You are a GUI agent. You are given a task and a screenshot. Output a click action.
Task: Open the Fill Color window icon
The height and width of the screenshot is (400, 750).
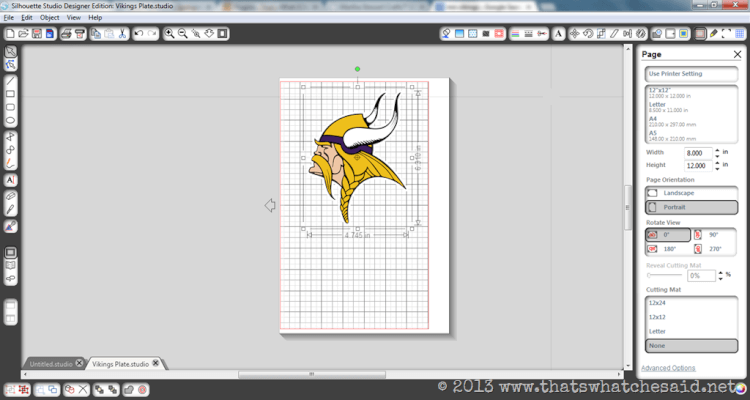point(446,33)
